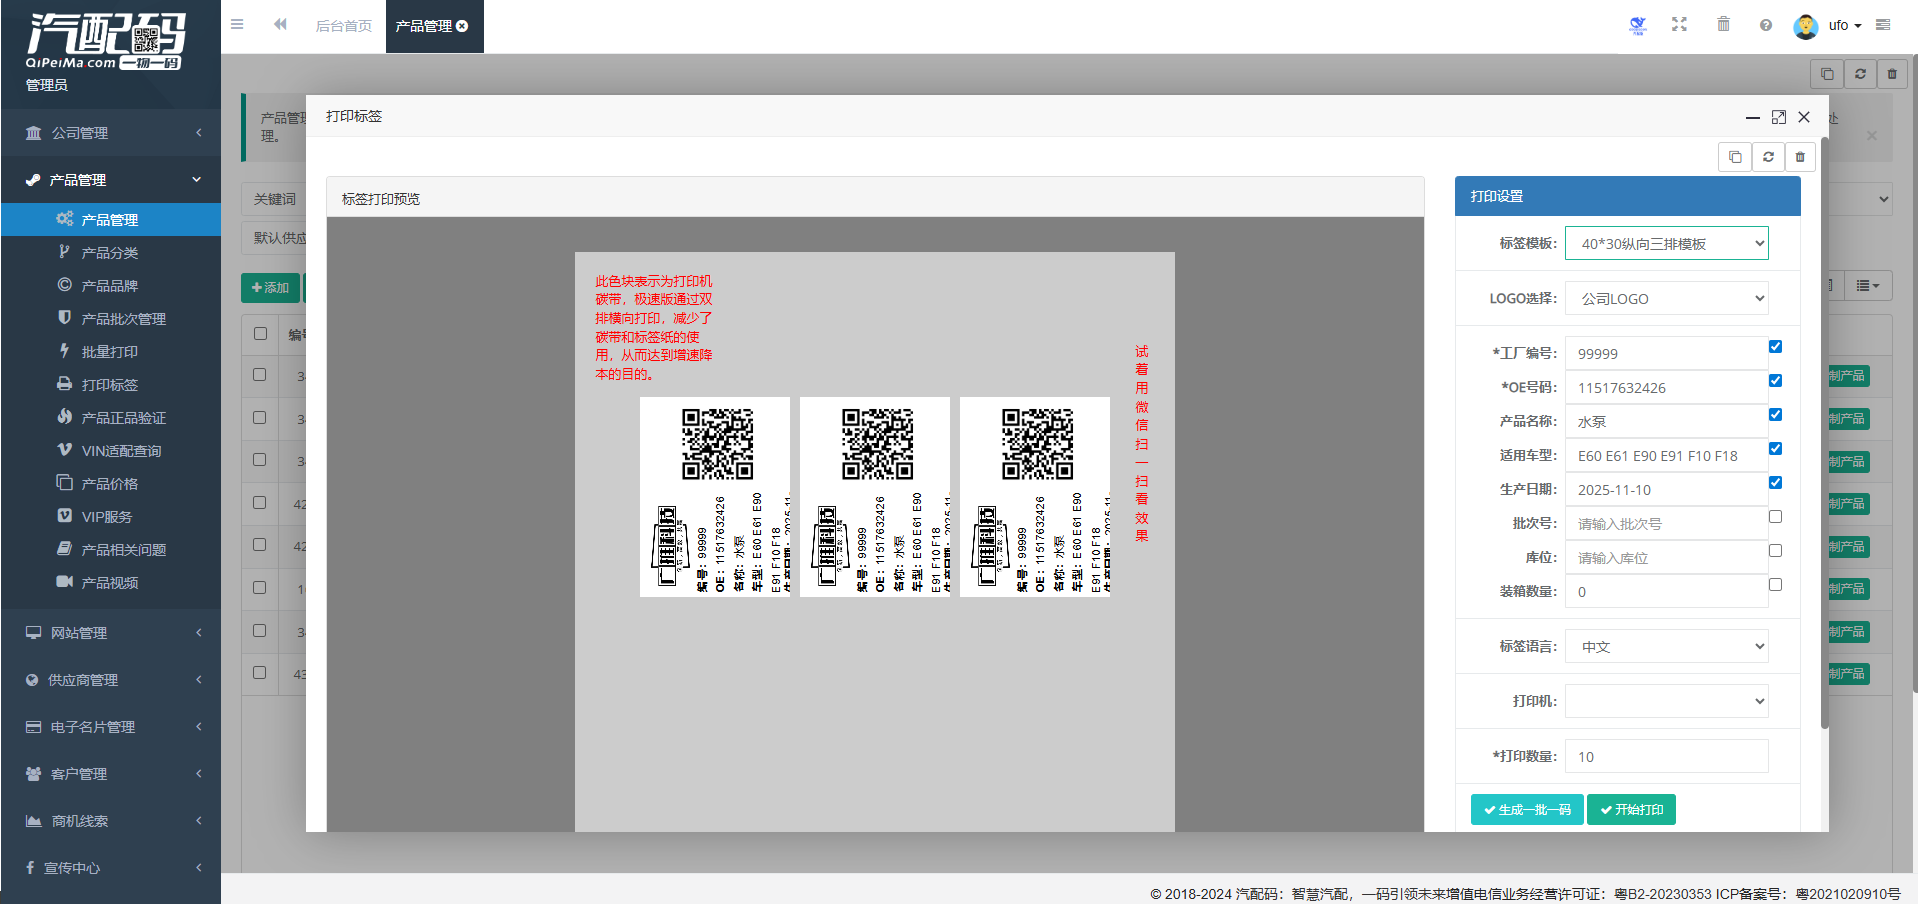Viewport: 1918px width, 904px height.
Task: Click the copy icon in print dialog toolbar
Action: 1735,157
